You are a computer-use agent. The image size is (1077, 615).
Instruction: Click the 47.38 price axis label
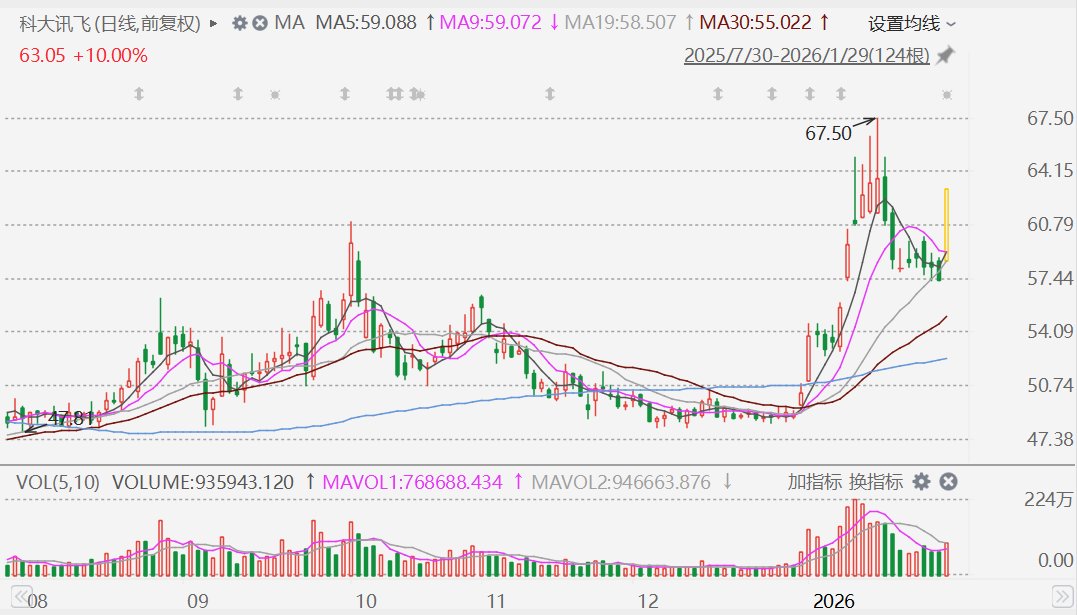click(1050, 438)
